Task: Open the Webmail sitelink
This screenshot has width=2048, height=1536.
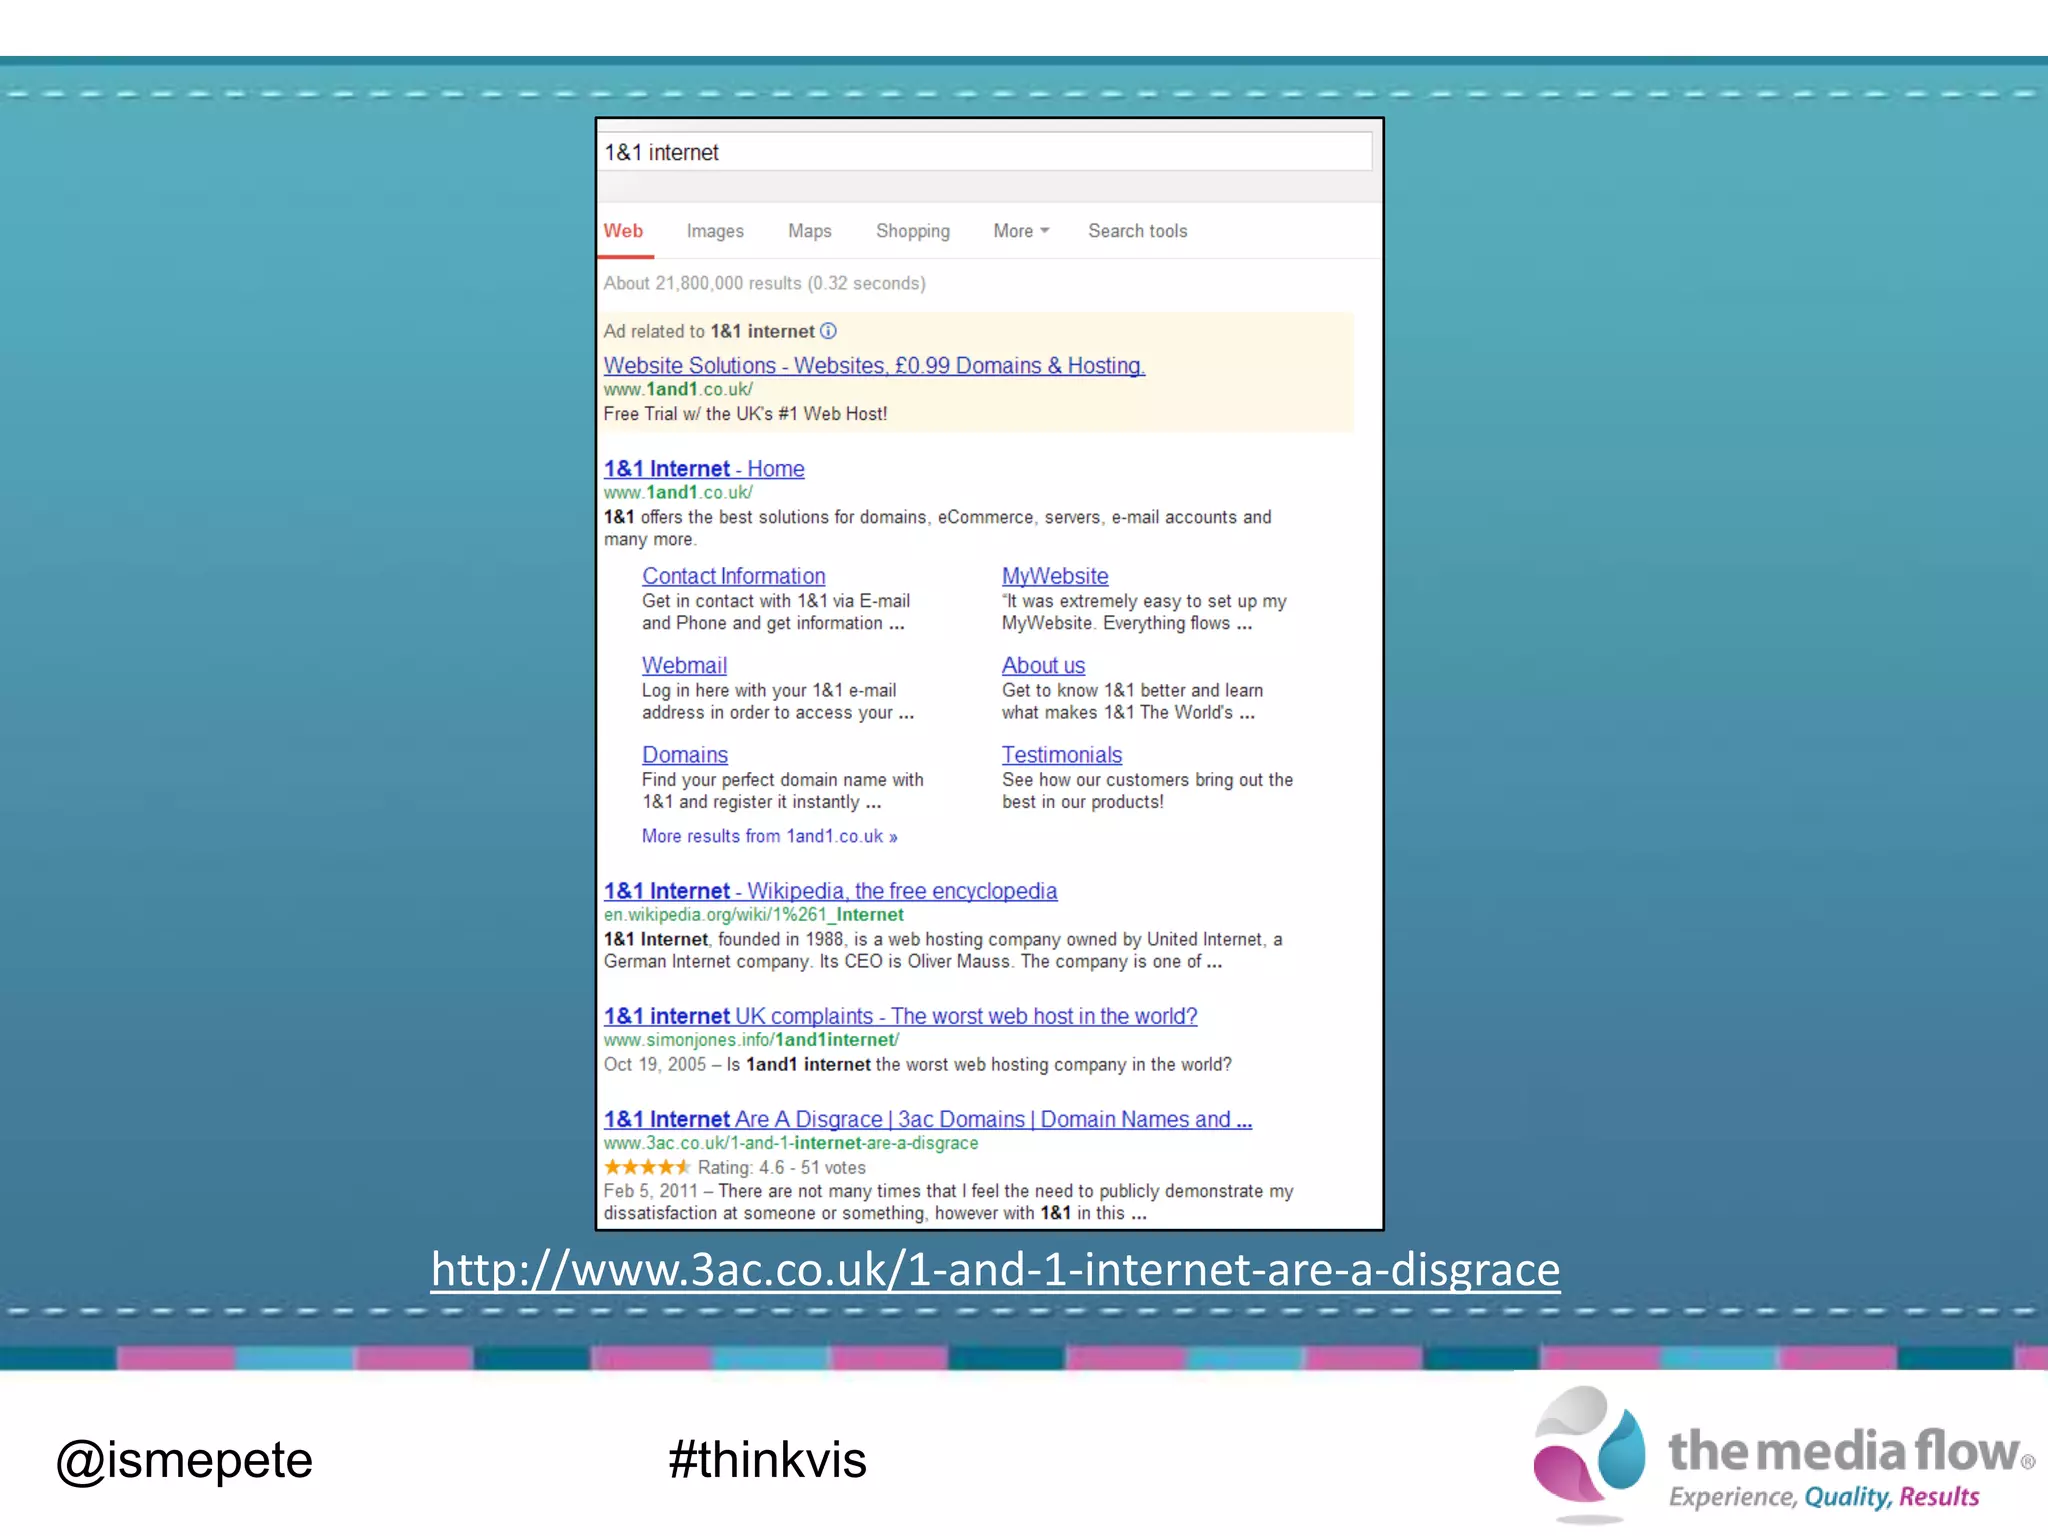Action: (684, 665)
